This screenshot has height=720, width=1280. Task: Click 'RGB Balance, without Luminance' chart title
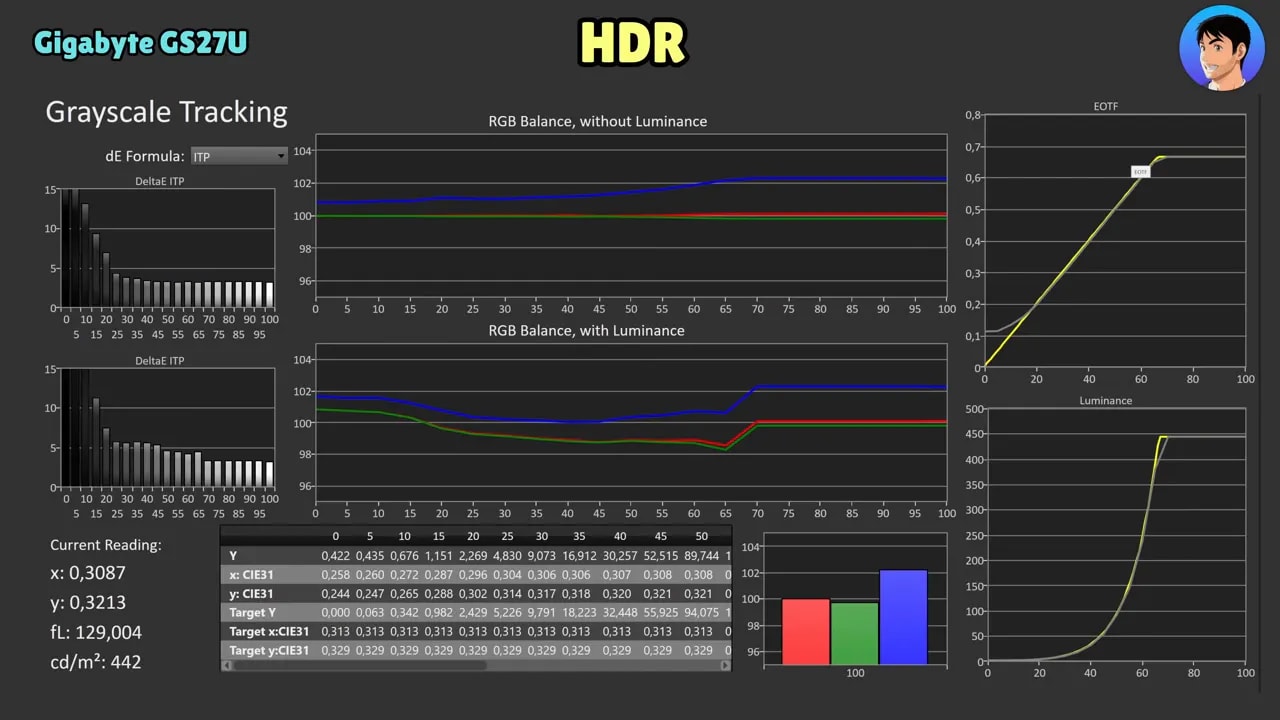(598, 121)
